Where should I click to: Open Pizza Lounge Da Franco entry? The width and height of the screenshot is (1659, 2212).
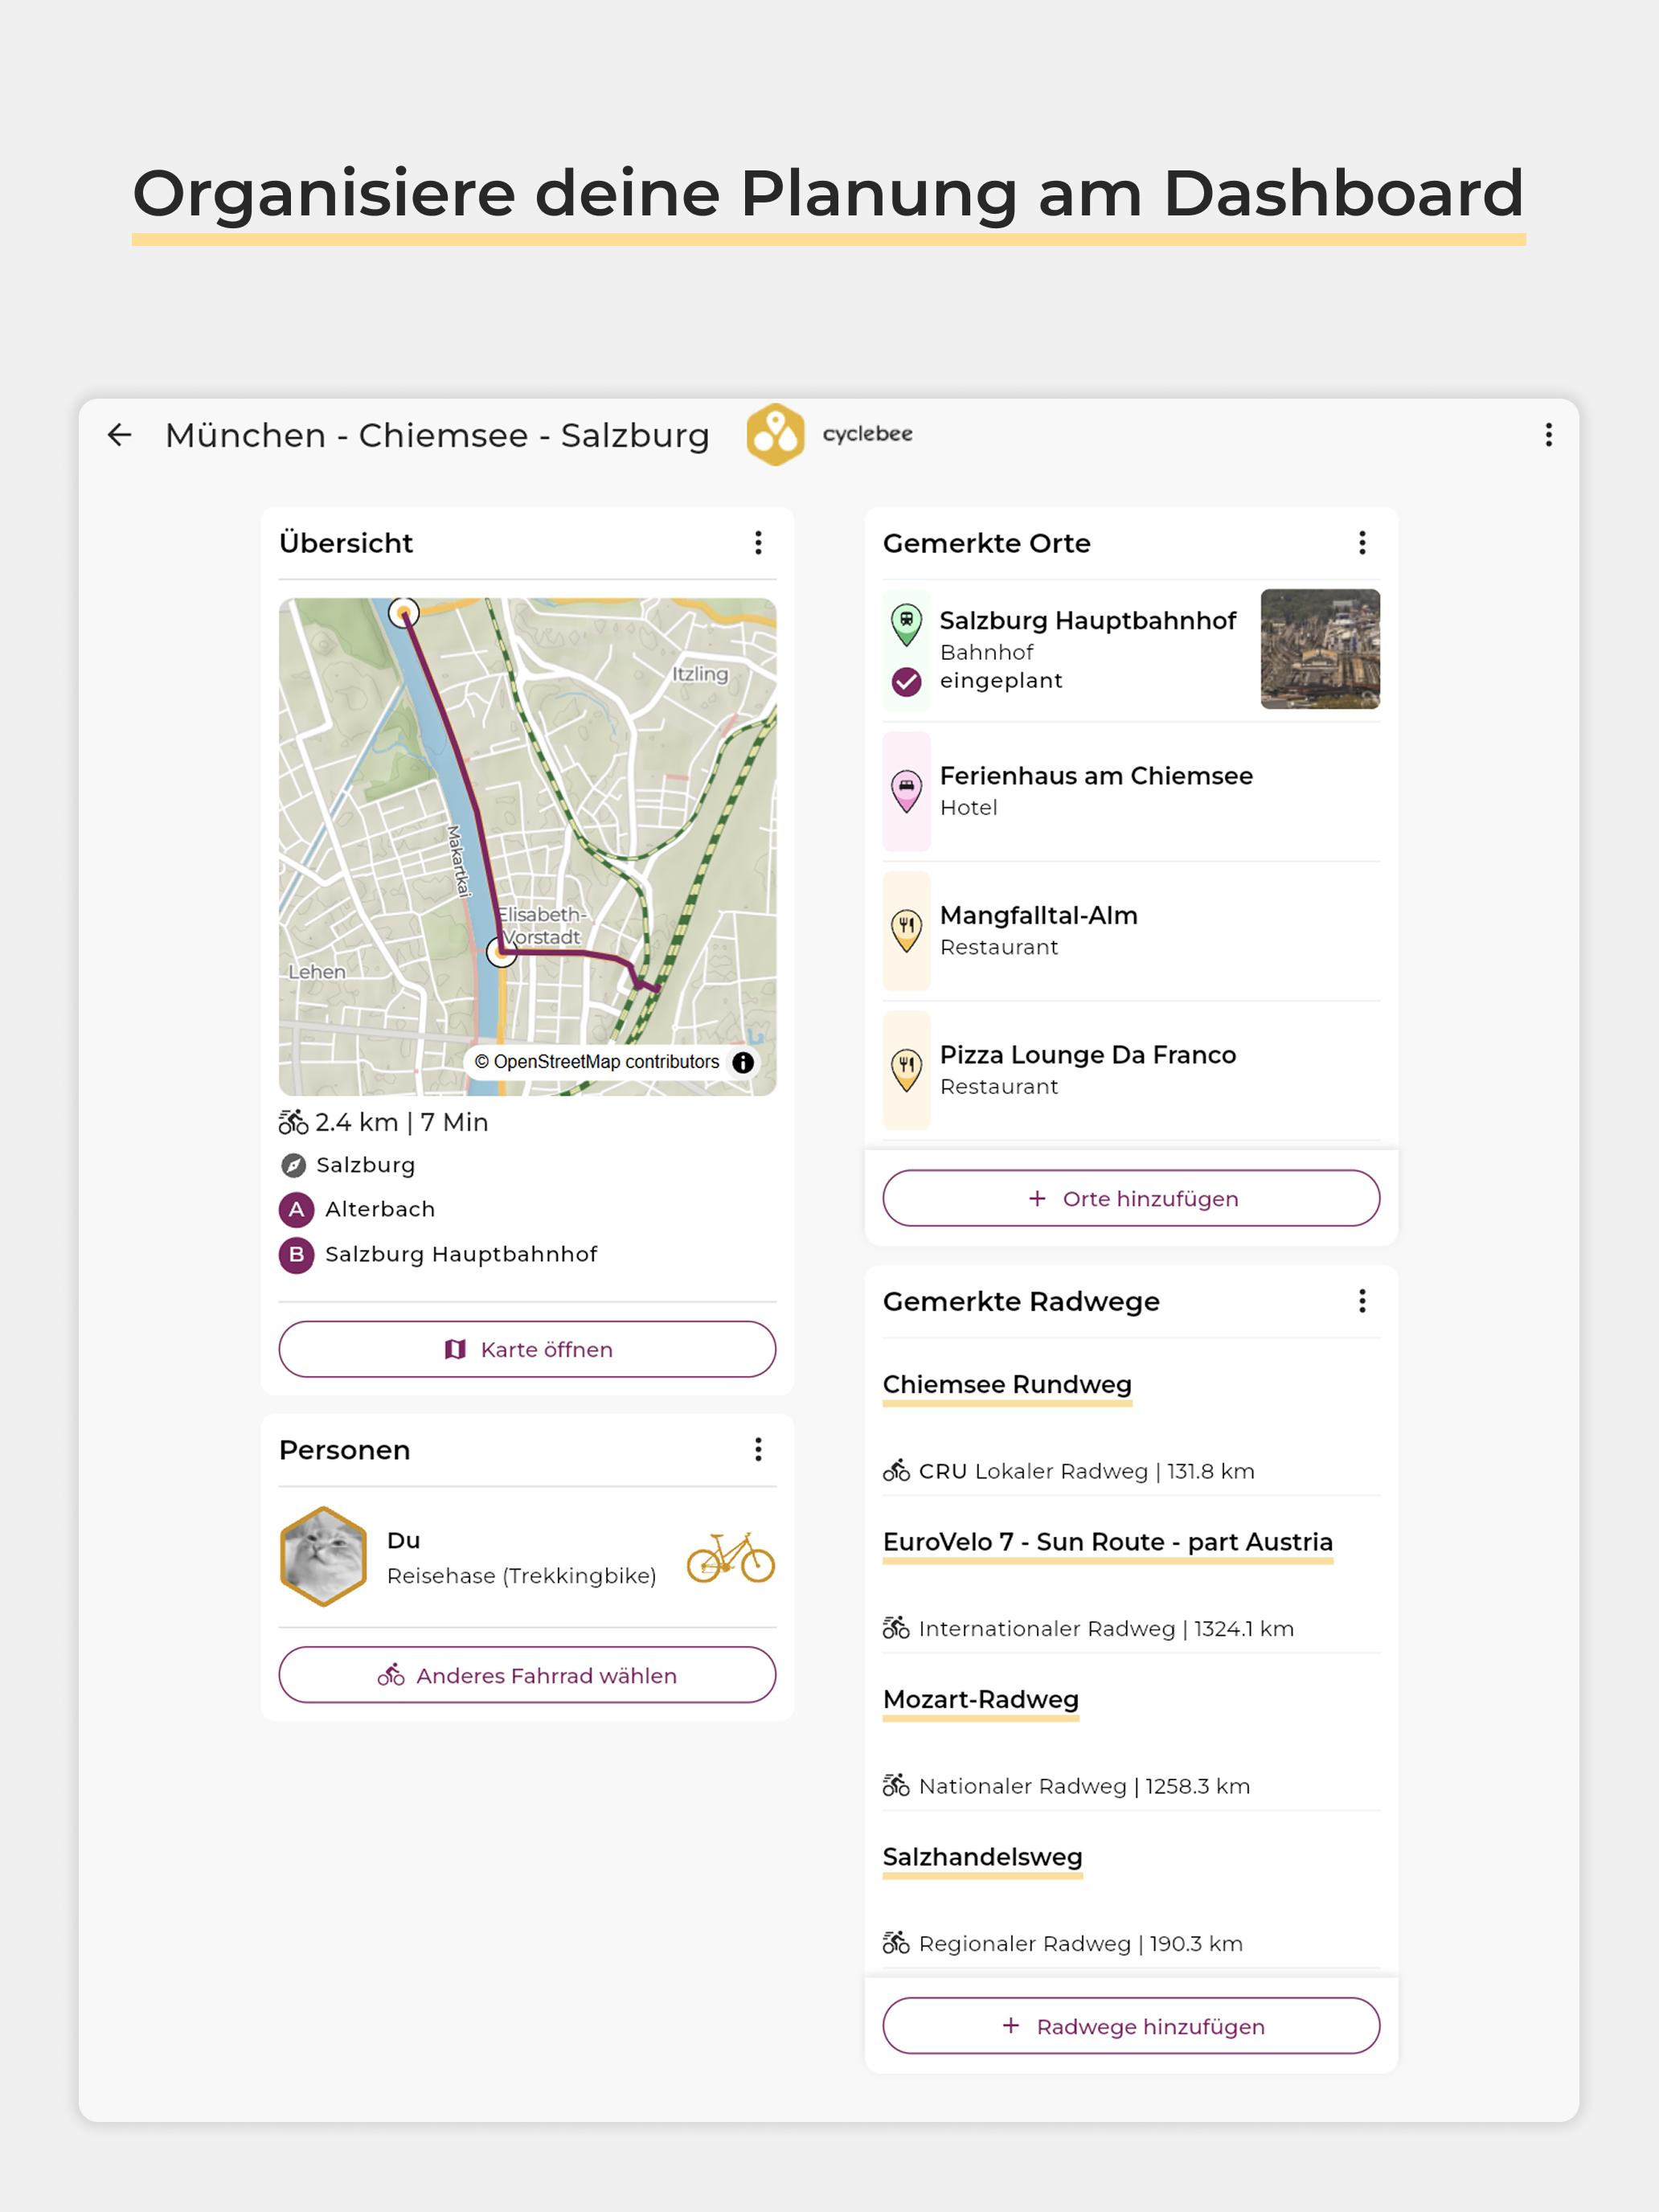tap(1131, 1071)
